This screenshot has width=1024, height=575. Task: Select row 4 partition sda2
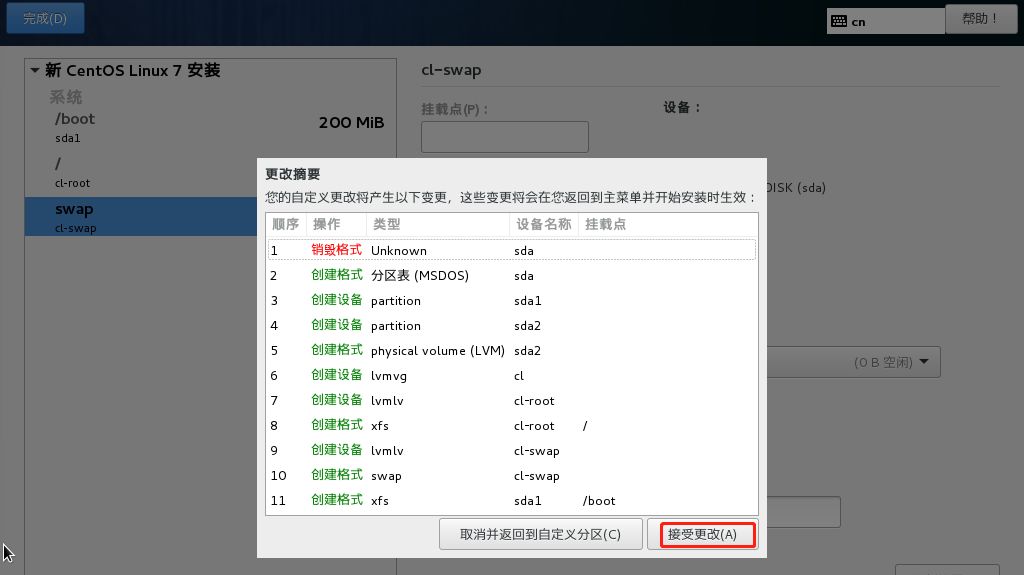coord(512,325)
